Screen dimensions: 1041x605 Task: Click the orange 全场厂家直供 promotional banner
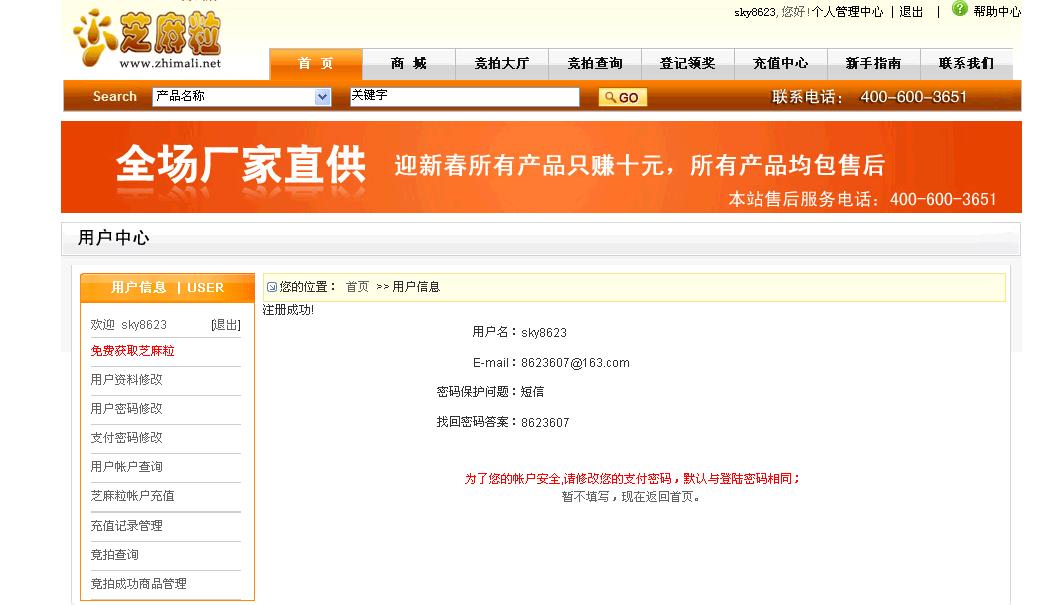point(541,167)
